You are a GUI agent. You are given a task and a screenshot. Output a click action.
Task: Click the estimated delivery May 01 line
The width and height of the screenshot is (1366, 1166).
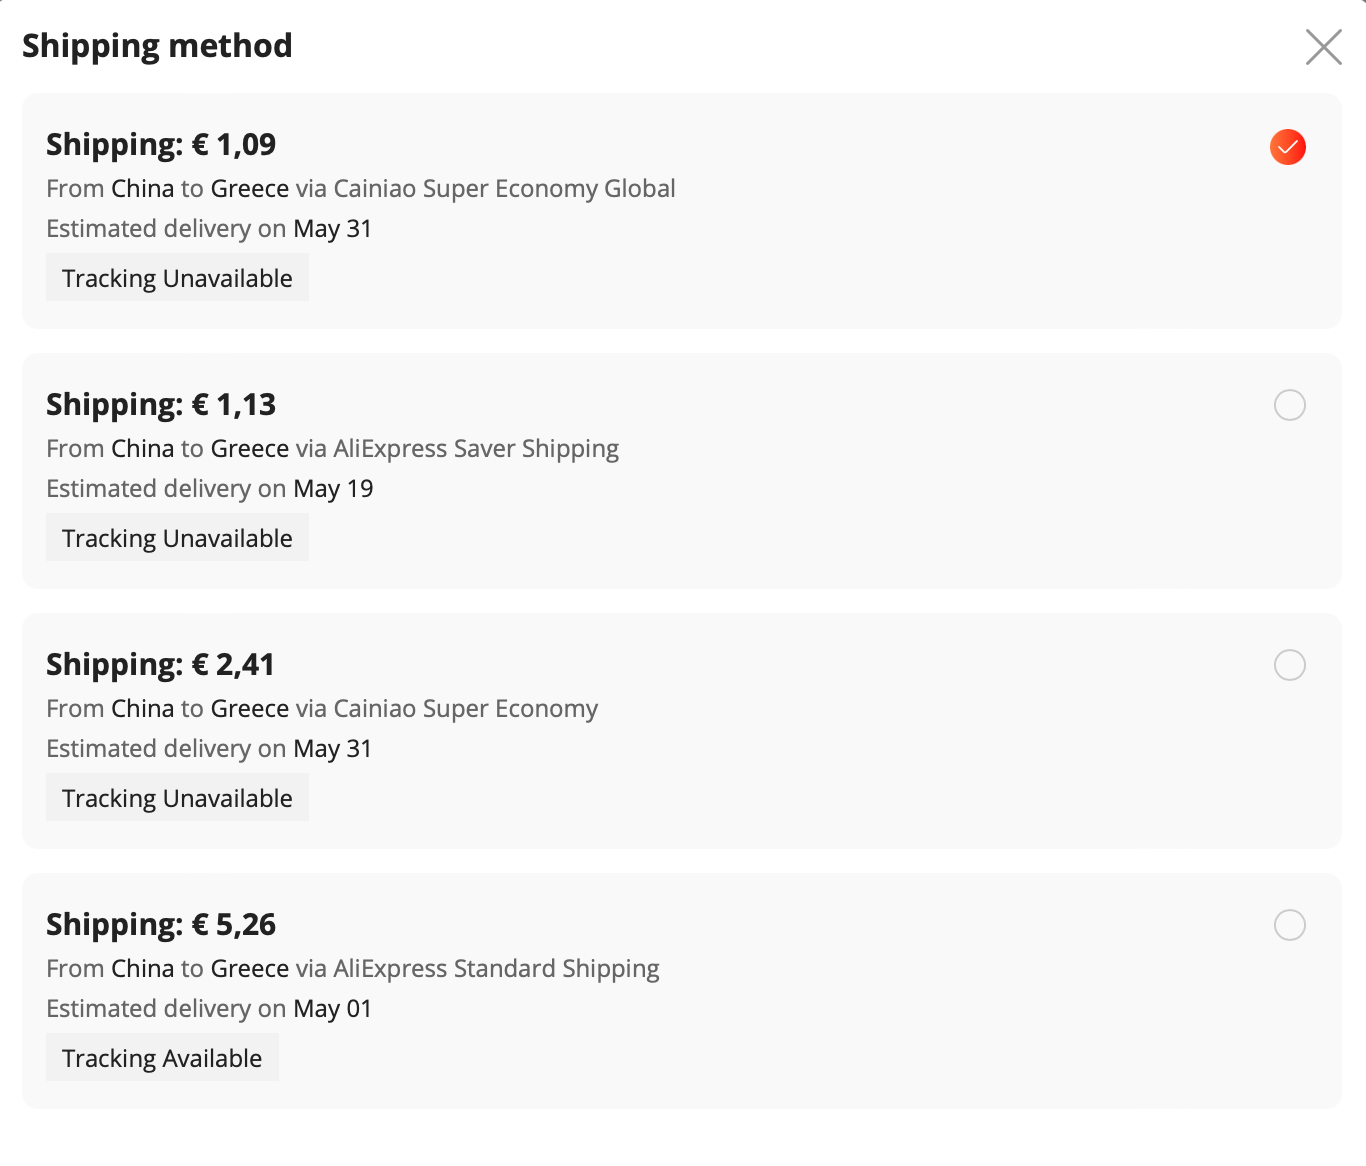tap(209, 1009)
